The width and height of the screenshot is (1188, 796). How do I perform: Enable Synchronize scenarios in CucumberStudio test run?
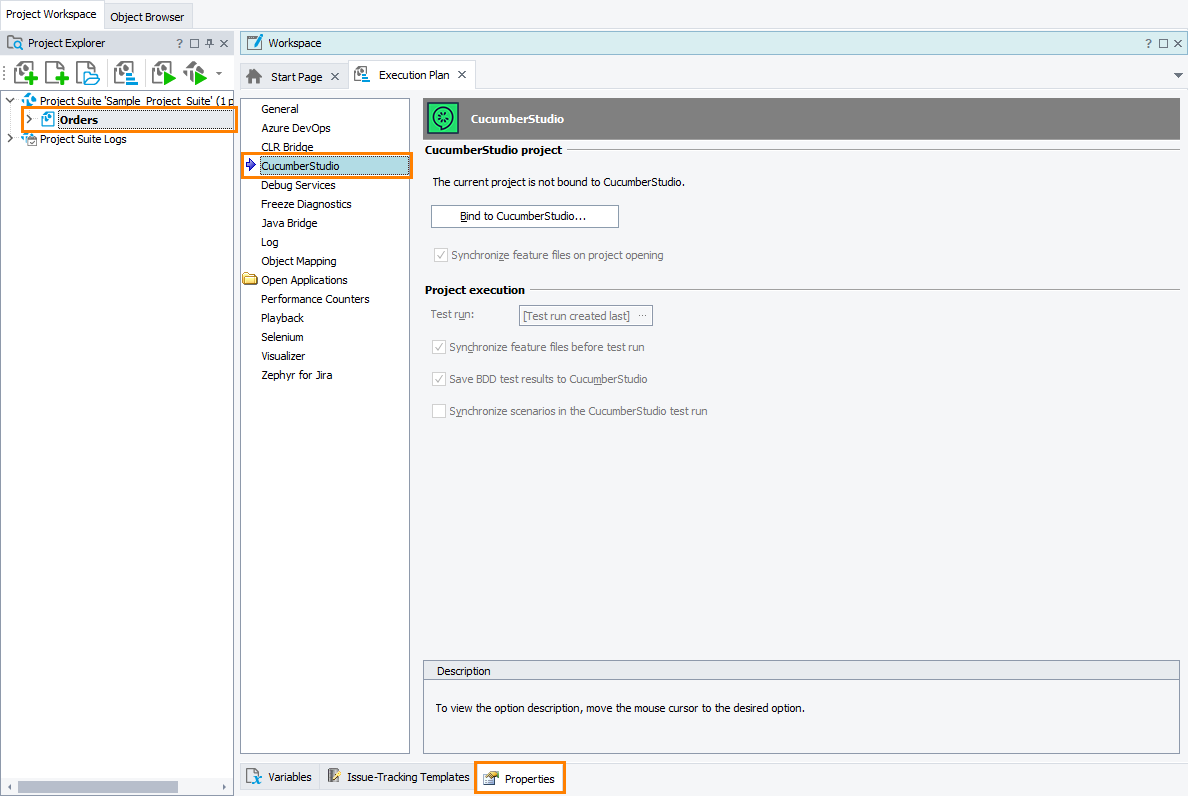tap(439, 411)
